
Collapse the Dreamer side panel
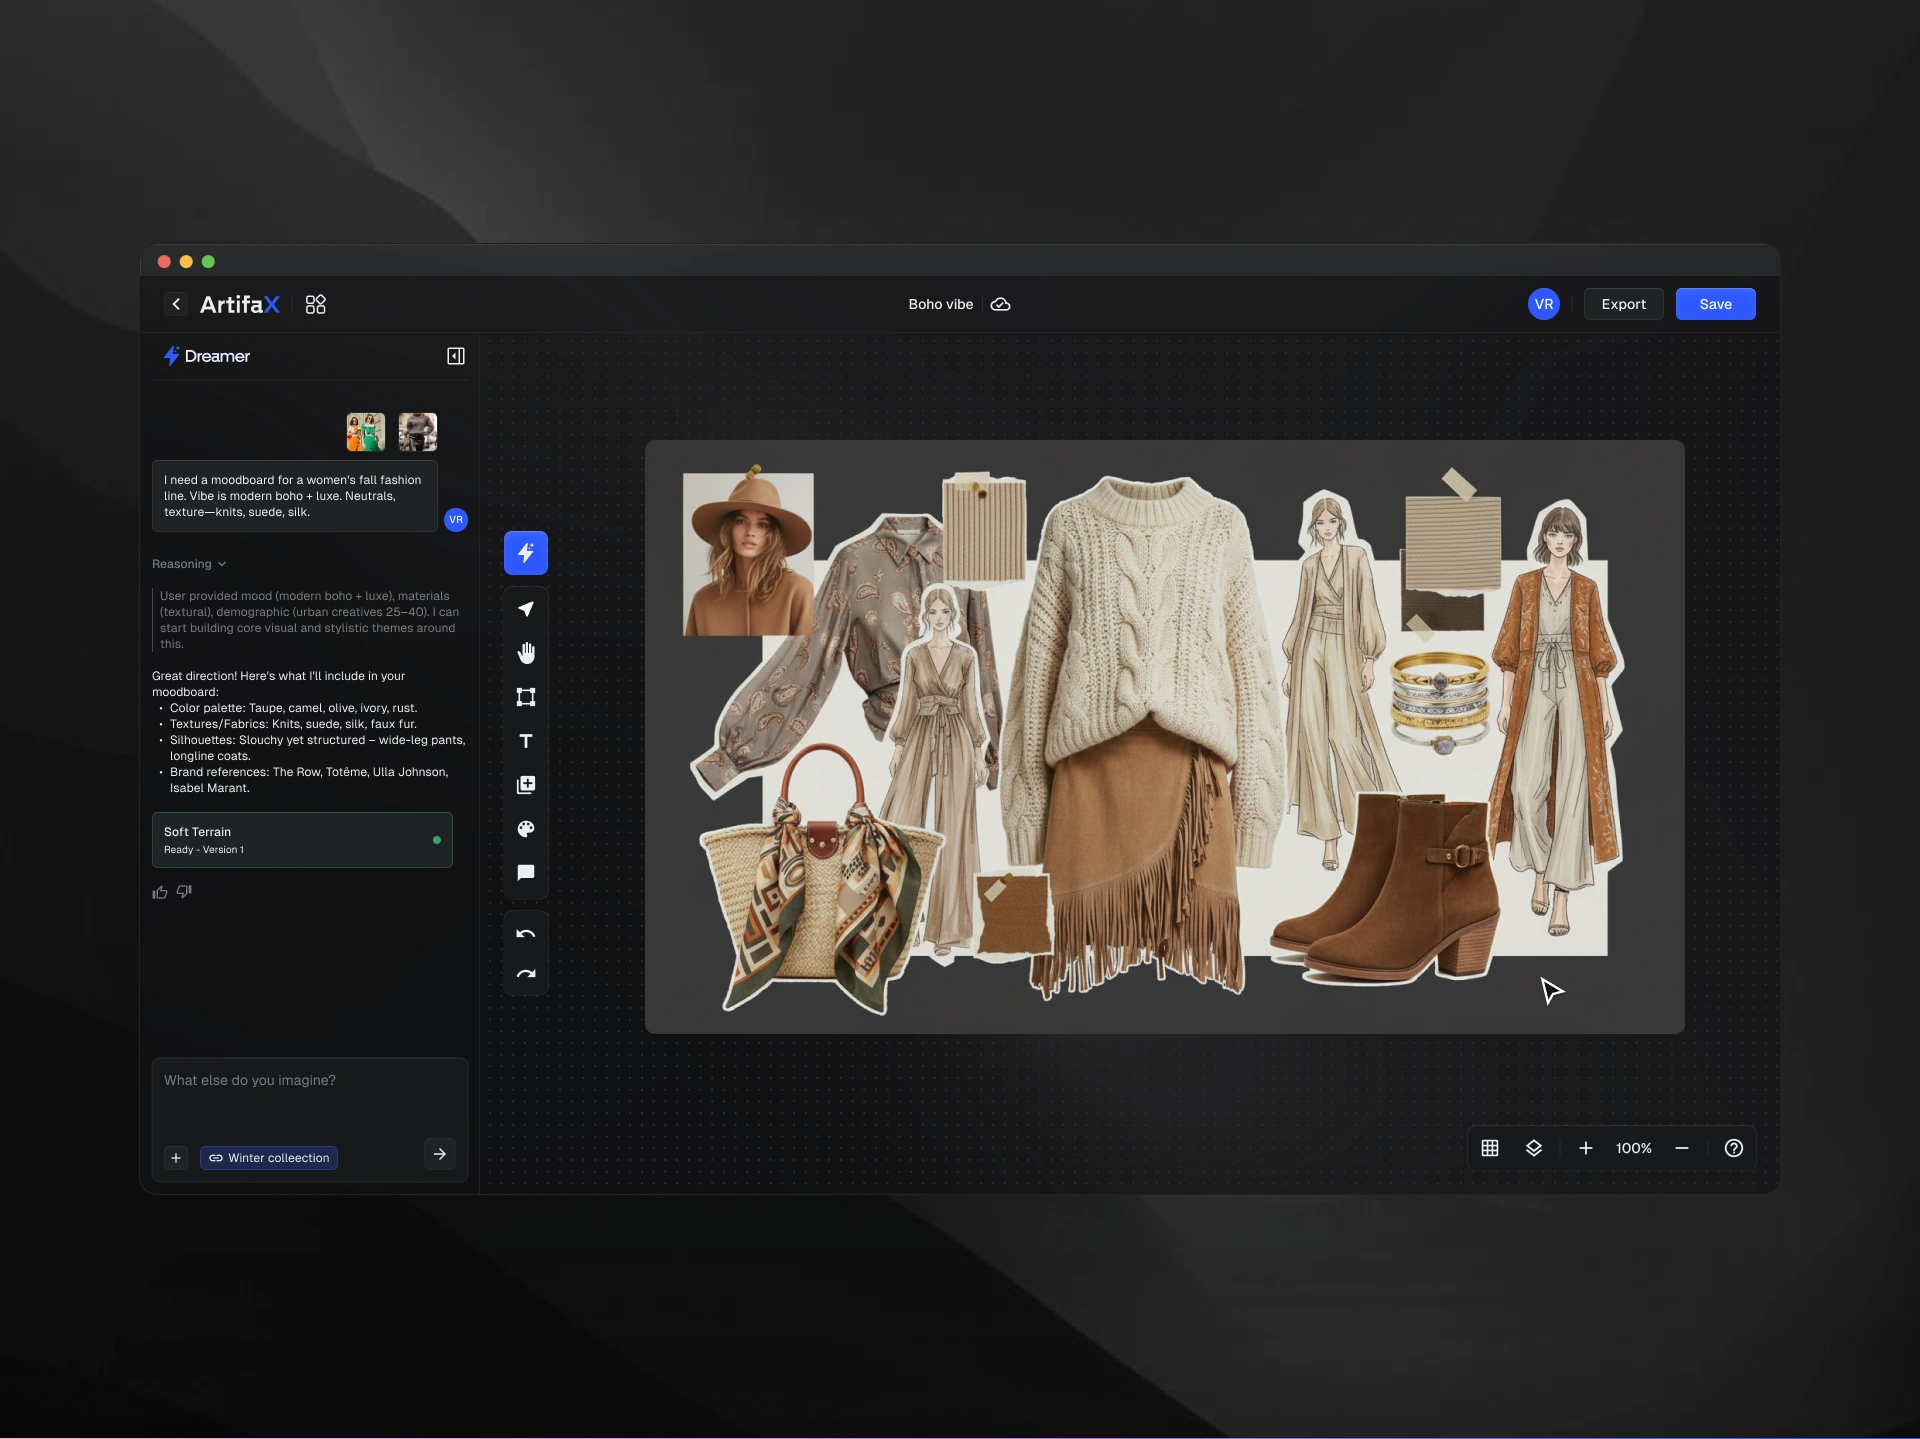[455, 356]
